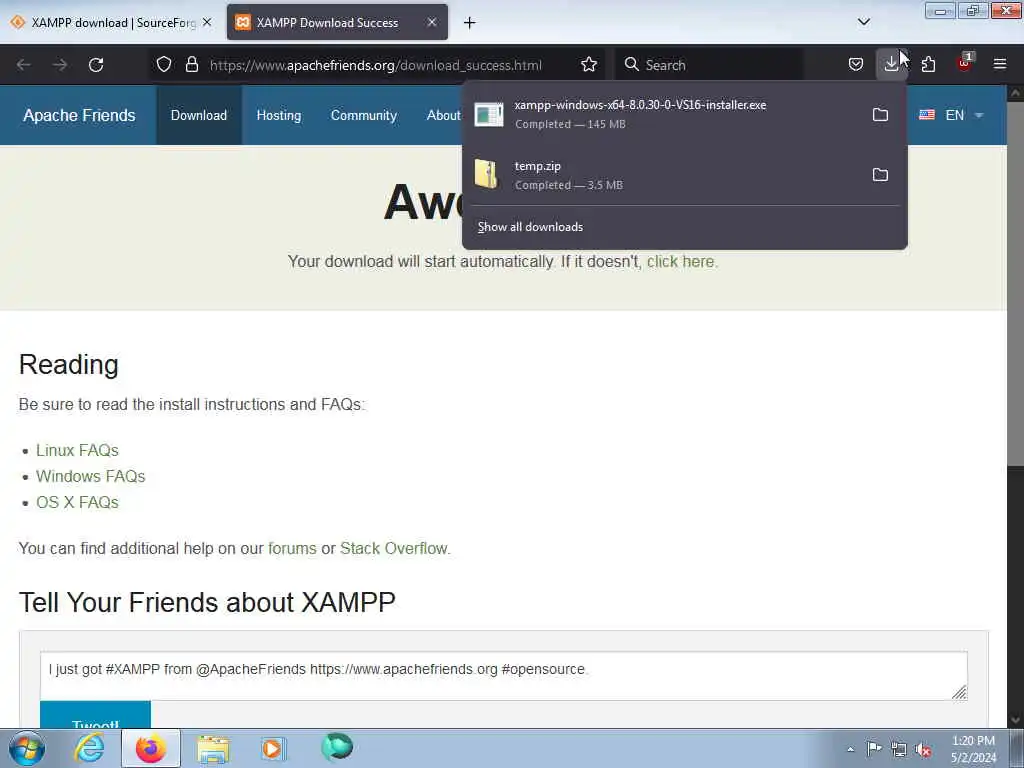This screenshot has width=1024, height=768.
Task: Switch to XAMPP download SourceForge tab
Action: 111,22
